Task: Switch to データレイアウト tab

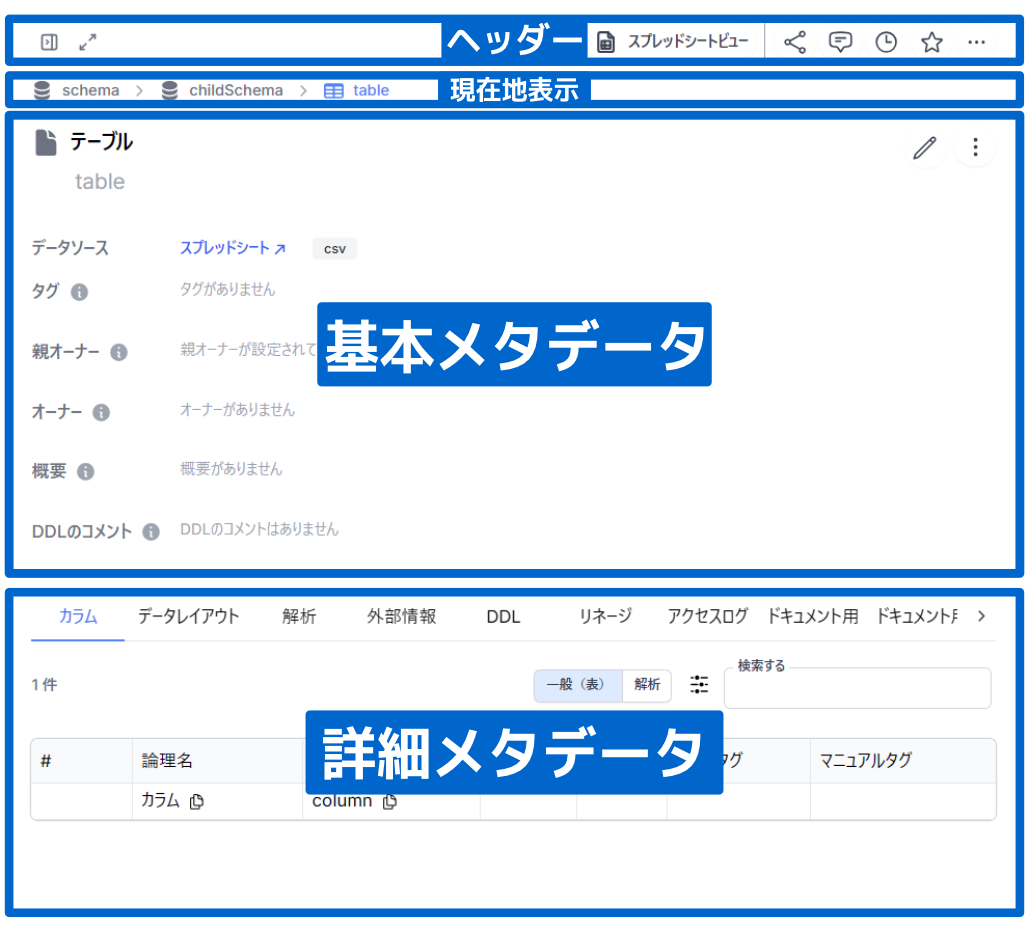Action: click(x=188, y=617)
